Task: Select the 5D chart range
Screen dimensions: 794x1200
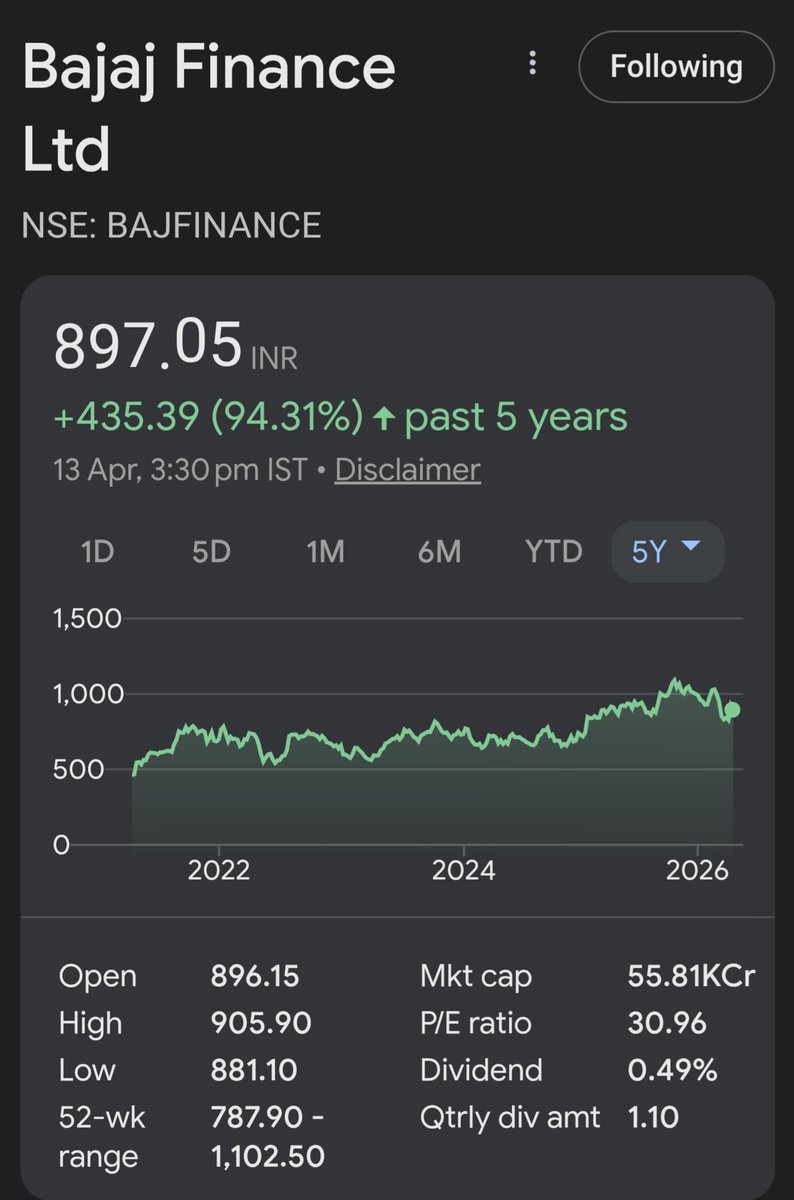Action: pyautogui.click(x=211, y=551)
